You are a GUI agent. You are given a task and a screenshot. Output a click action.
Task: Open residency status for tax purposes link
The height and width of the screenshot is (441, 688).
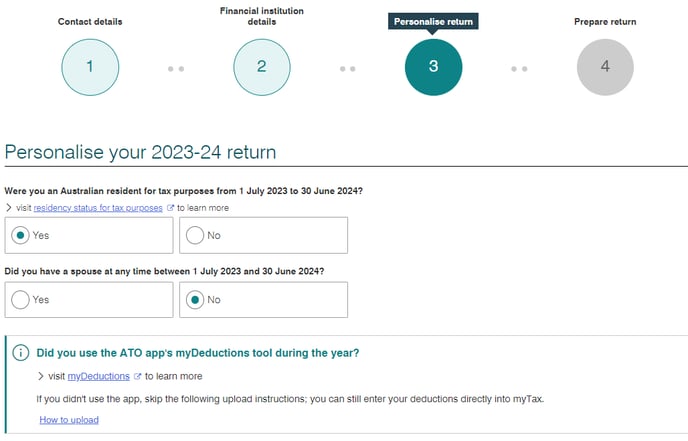click(x=98, y=208)
